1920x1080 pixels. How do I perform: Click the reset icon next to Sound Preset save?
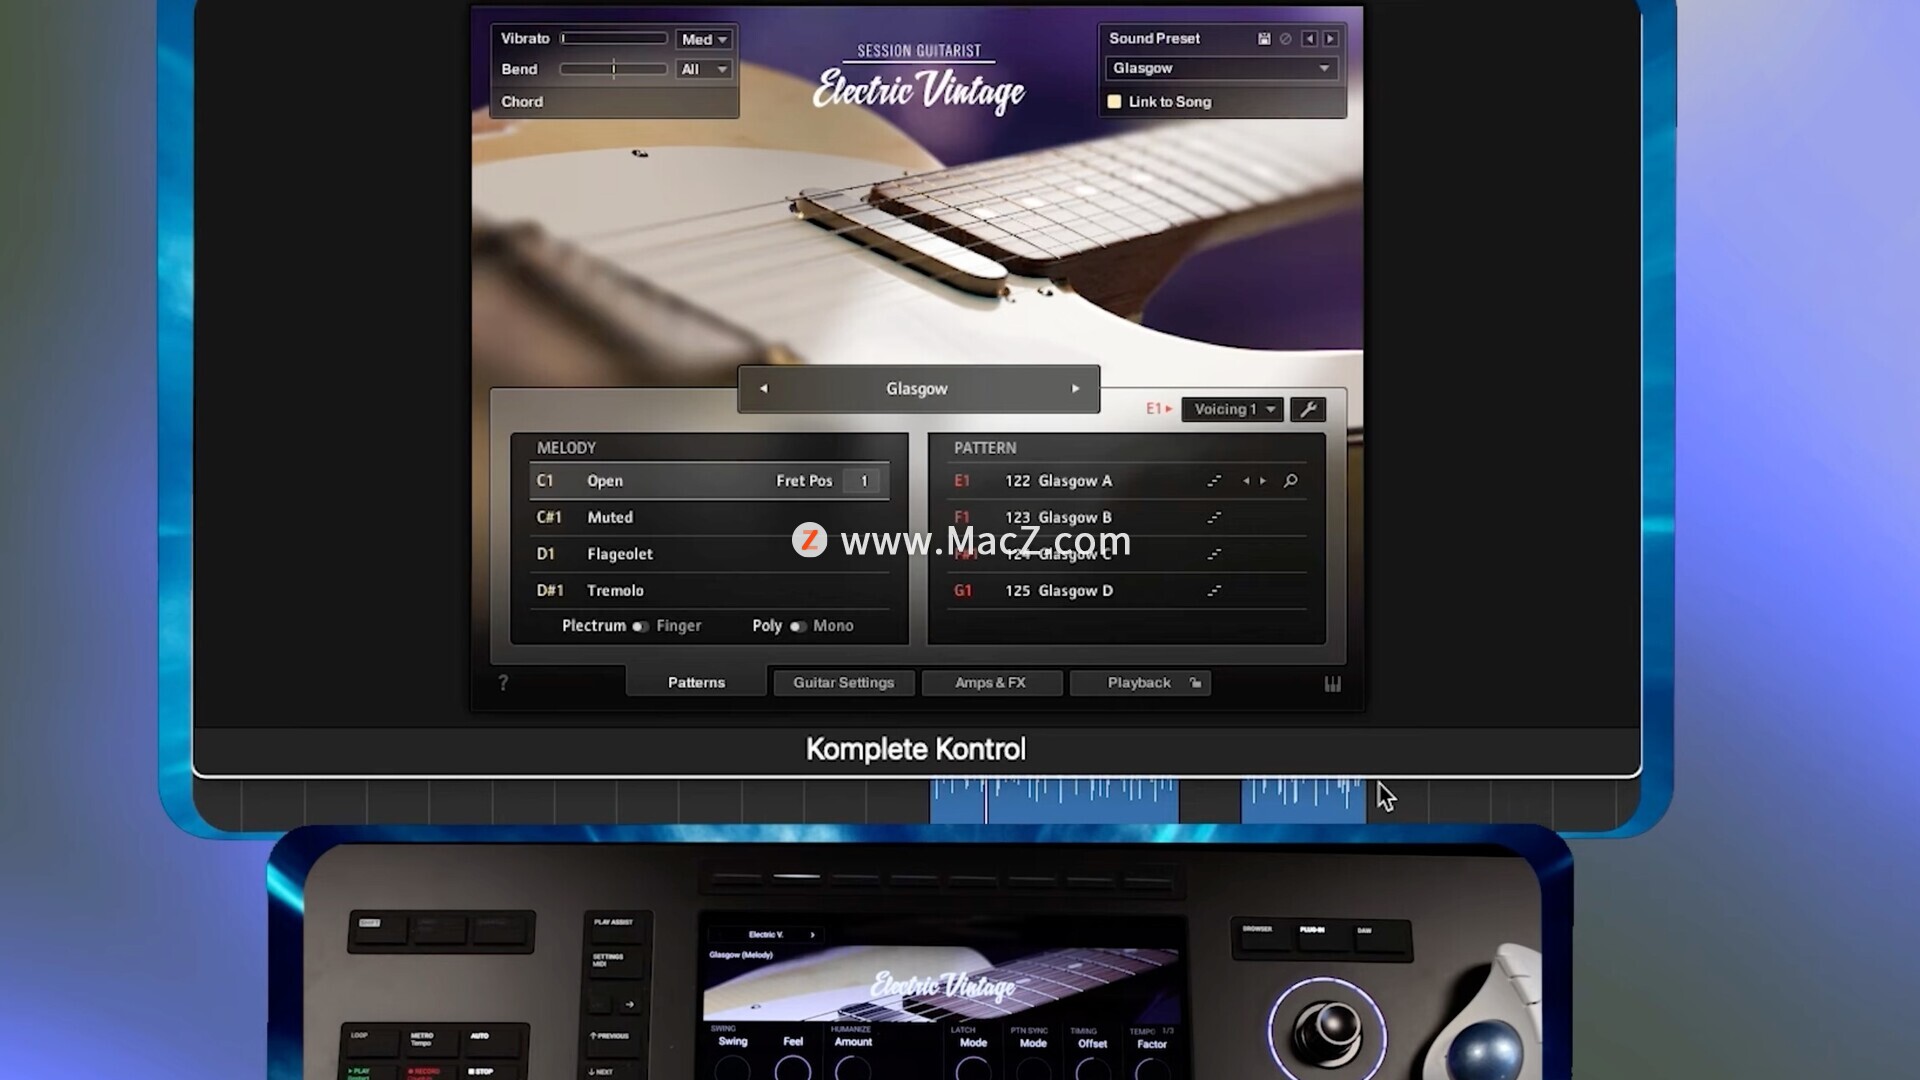pos(1286,39)
